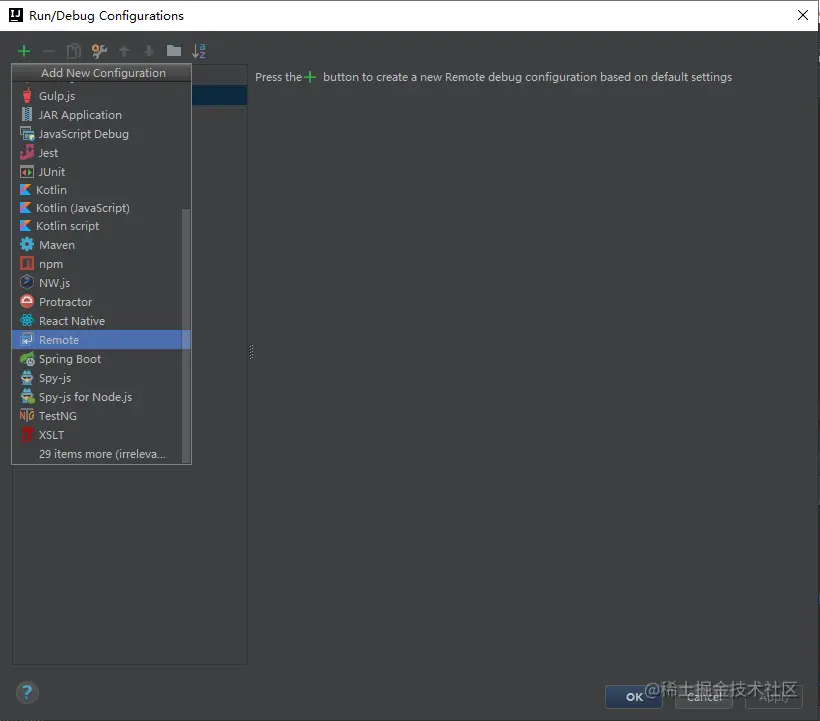
Task: Click the JUnit icon
Action: point(27,171)
